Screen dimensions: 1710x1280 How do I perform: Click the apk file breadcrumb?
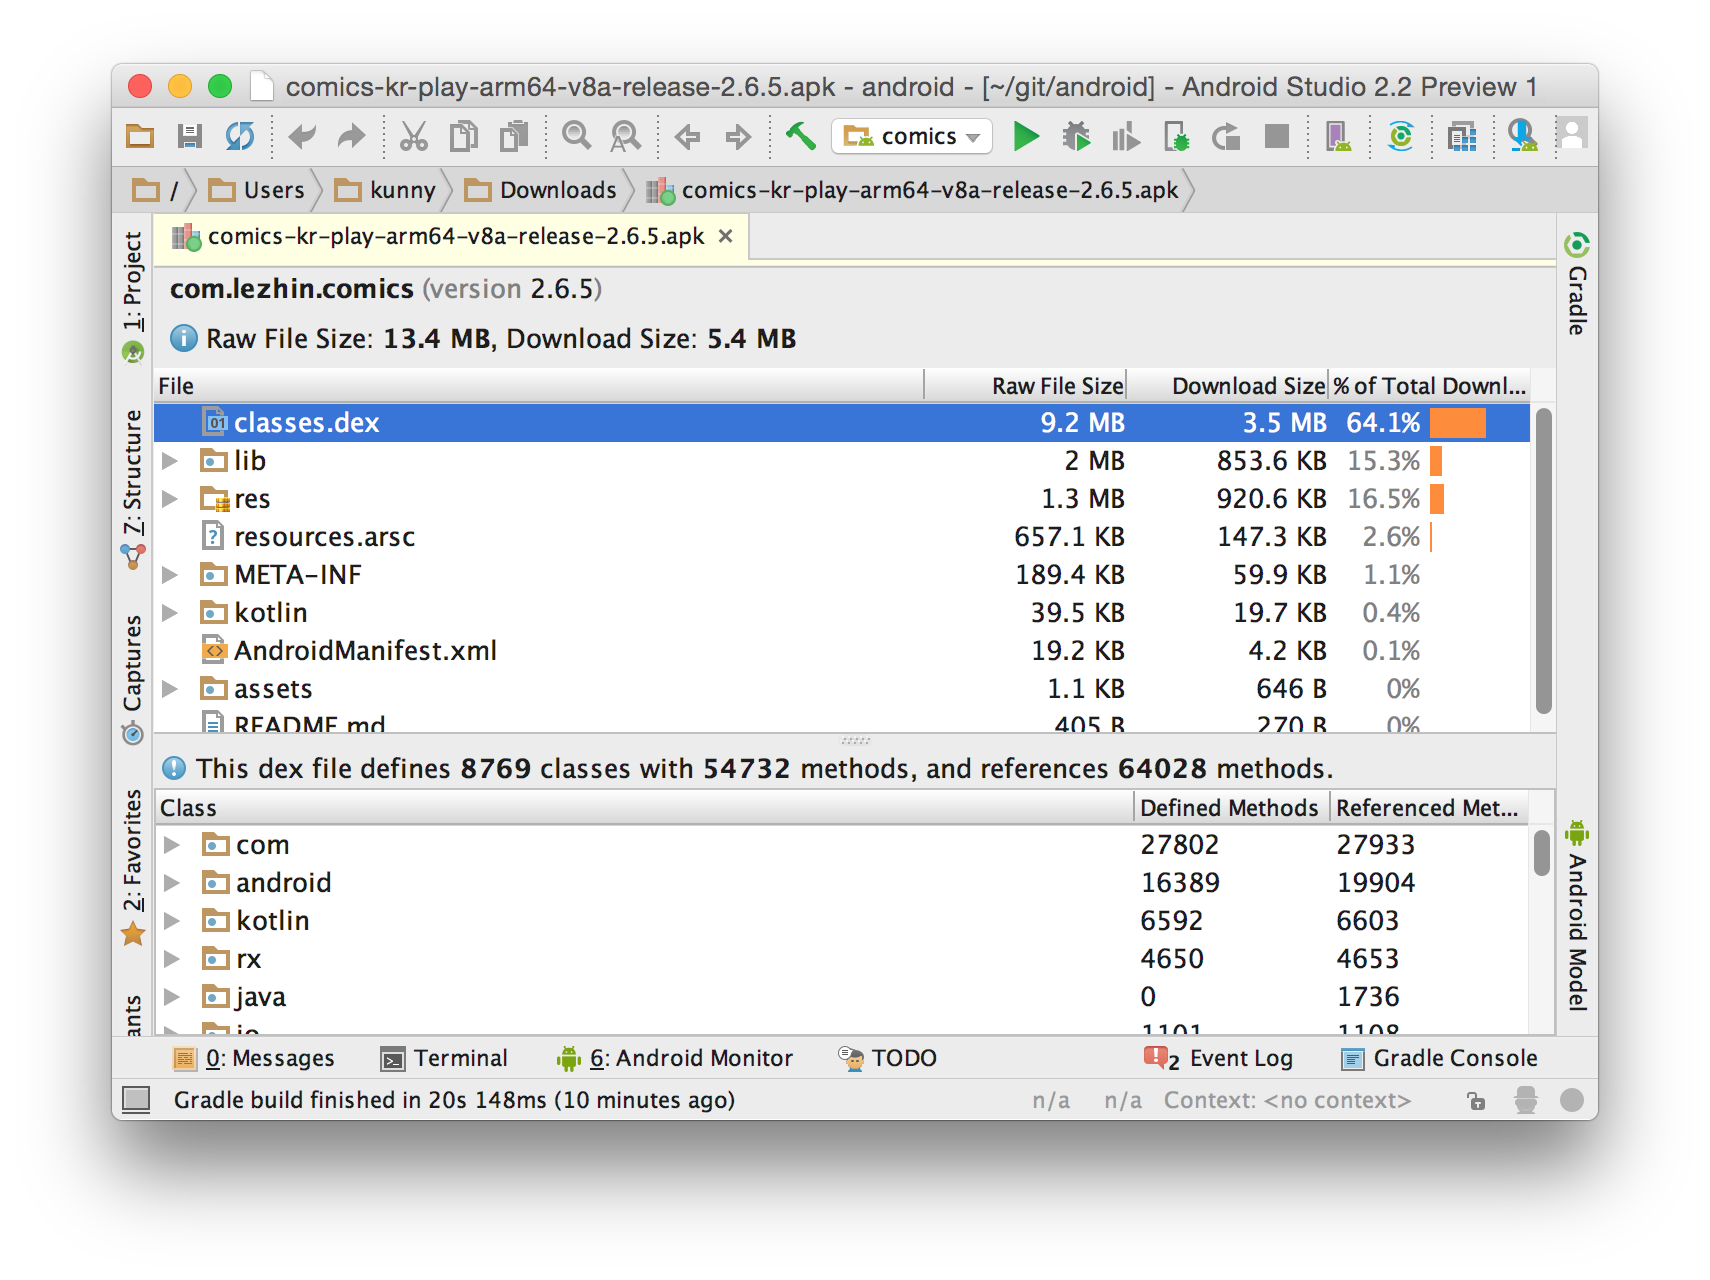click(913, 190)
